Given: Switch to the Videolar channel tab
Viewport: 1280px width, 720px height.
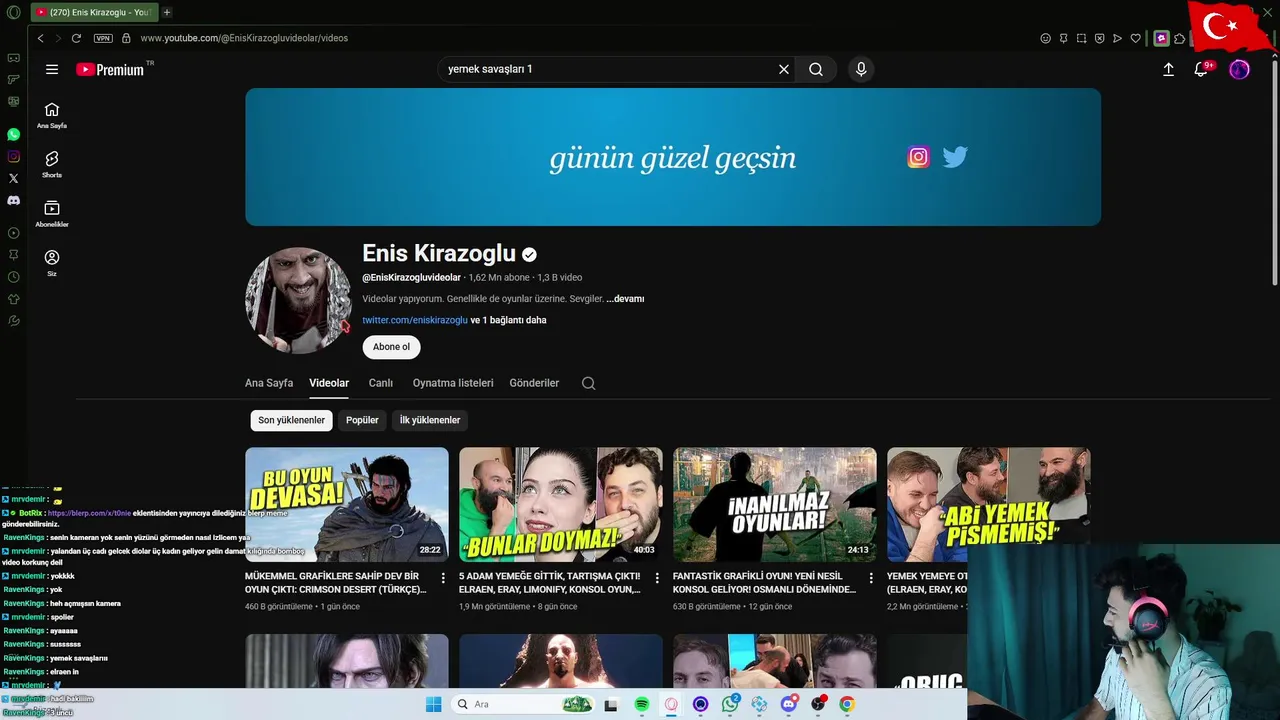Looking at the screenshot, I should click(329, 383).
